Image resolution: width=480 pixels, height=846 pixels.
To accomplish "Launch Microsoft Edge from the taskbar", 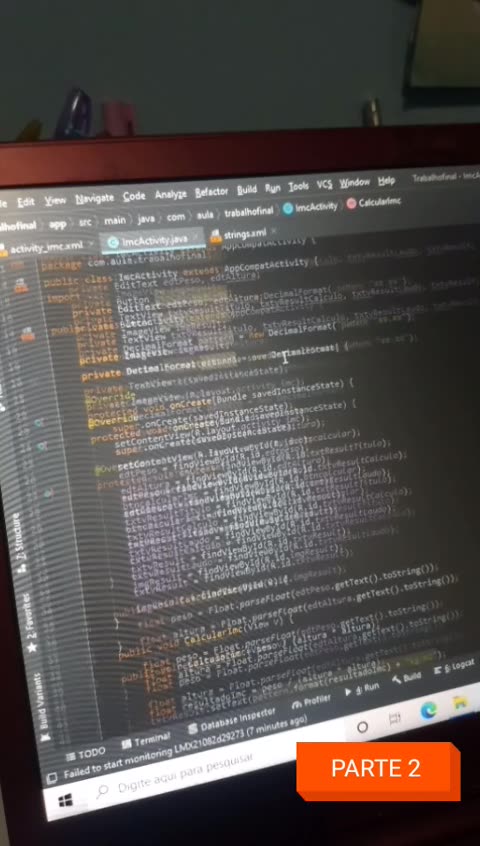I will 429,711.
